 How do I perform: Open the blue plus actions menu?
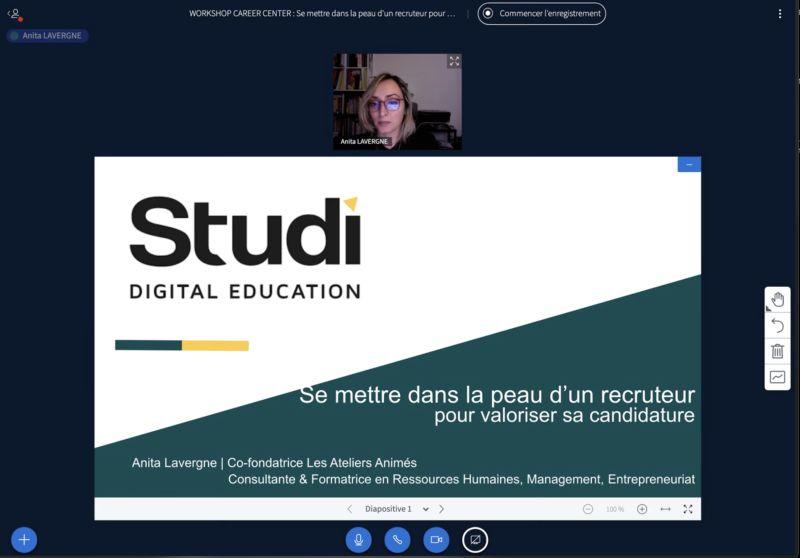tap(24, 540)
